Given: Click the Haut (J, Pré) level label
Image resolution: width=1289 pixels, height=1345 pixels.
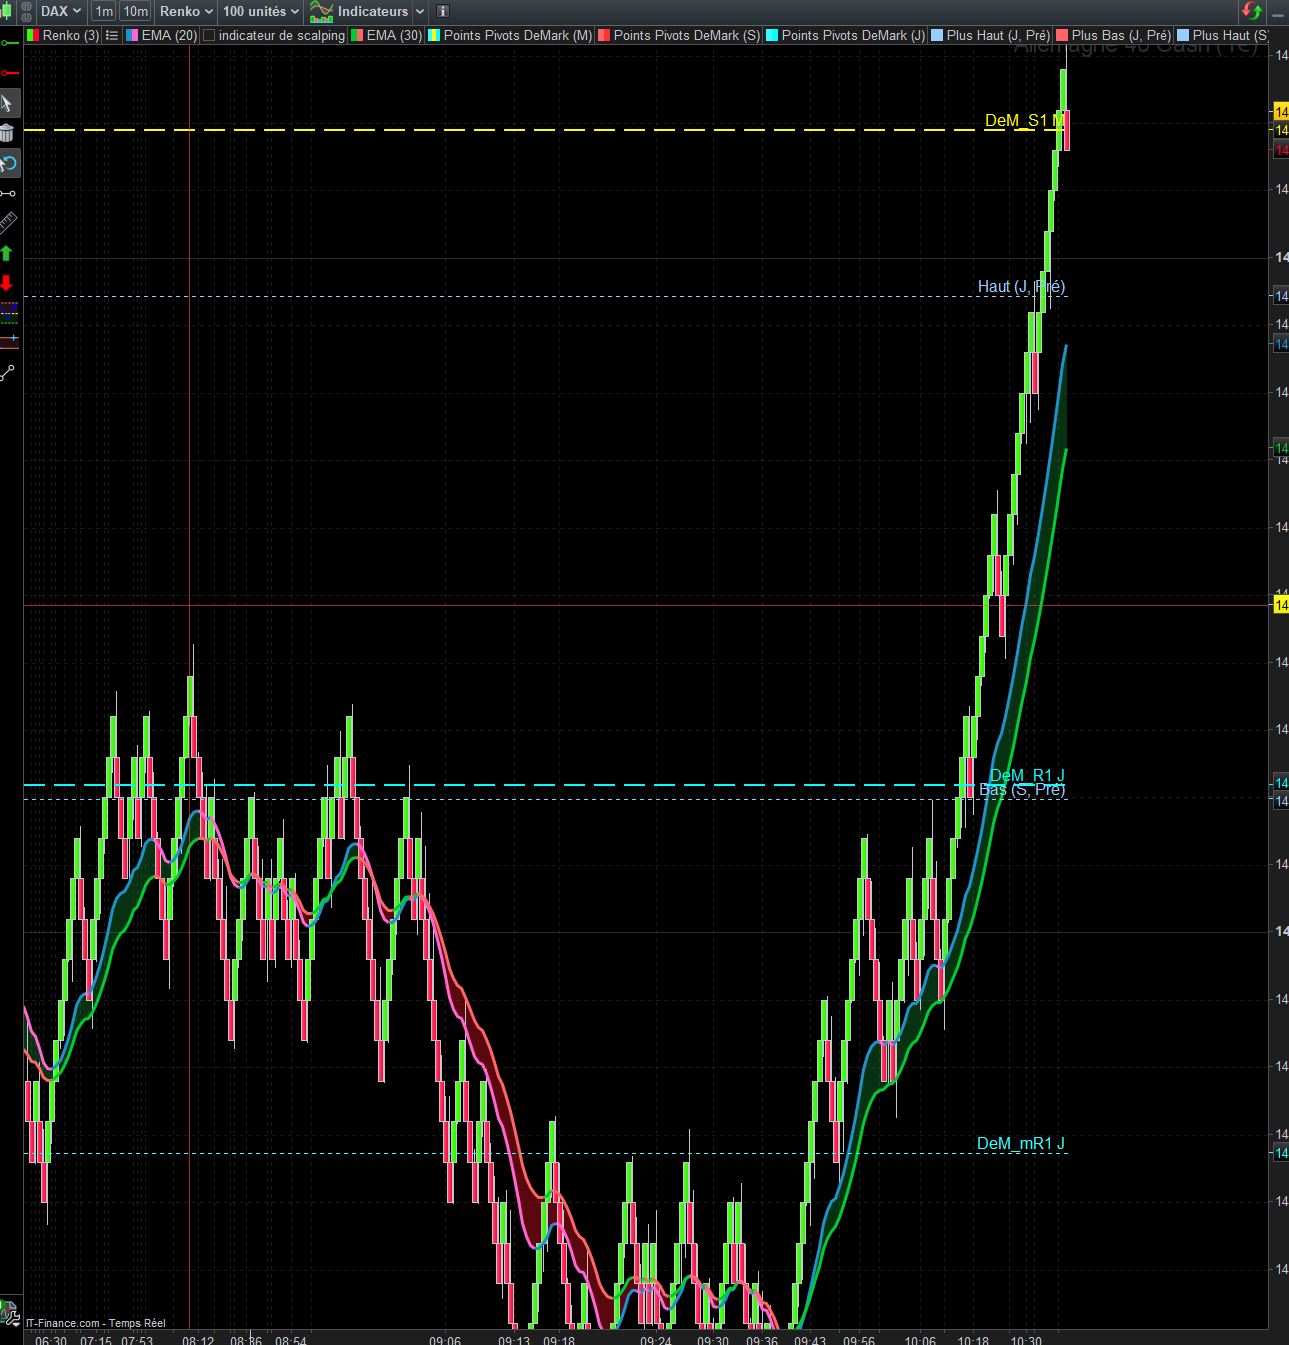Looking at the screenshot, I should pyautogui.click(x=1021, y=287).
